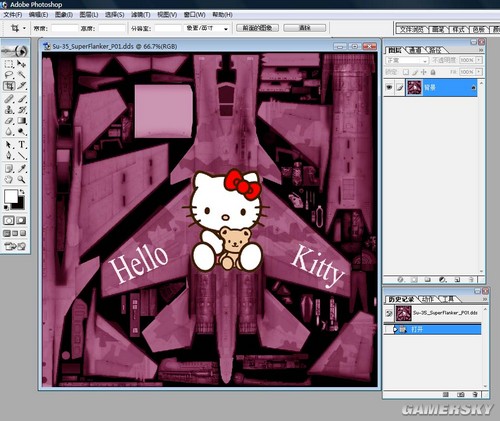
Task: Select the Type tool
Action: 22,145
